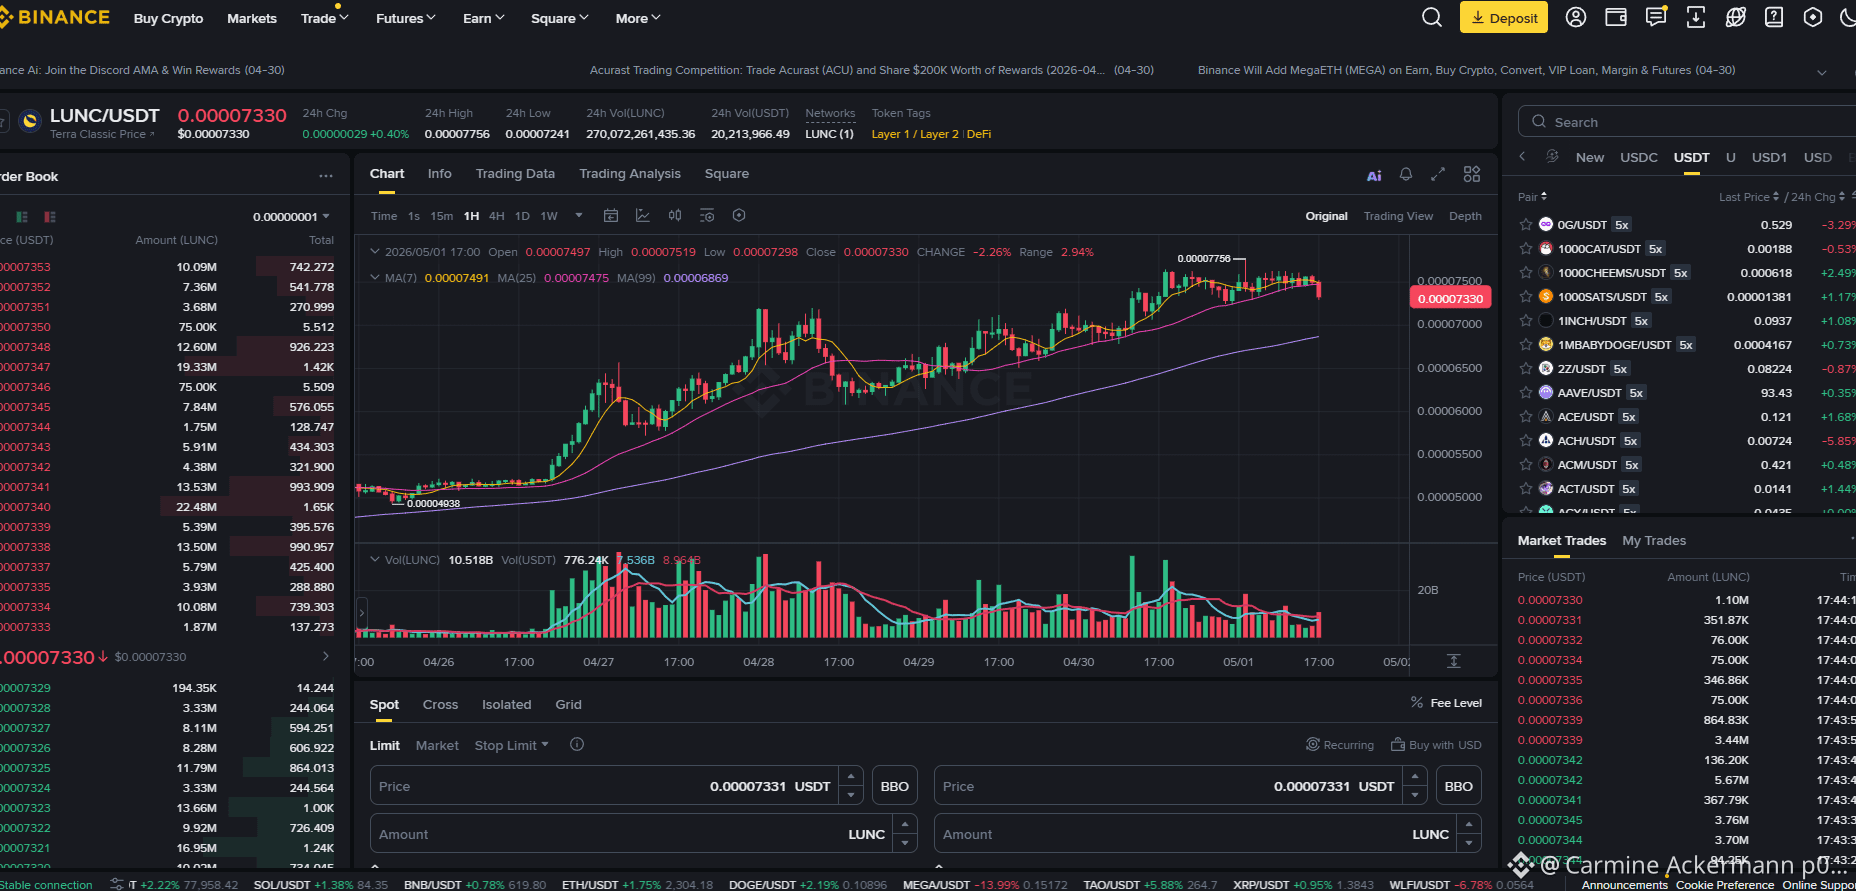Favorite the AAVE/USDT pair star
Image resolution: width=1856 pixels, height=891 pixels.
(x=1526, y=393)
